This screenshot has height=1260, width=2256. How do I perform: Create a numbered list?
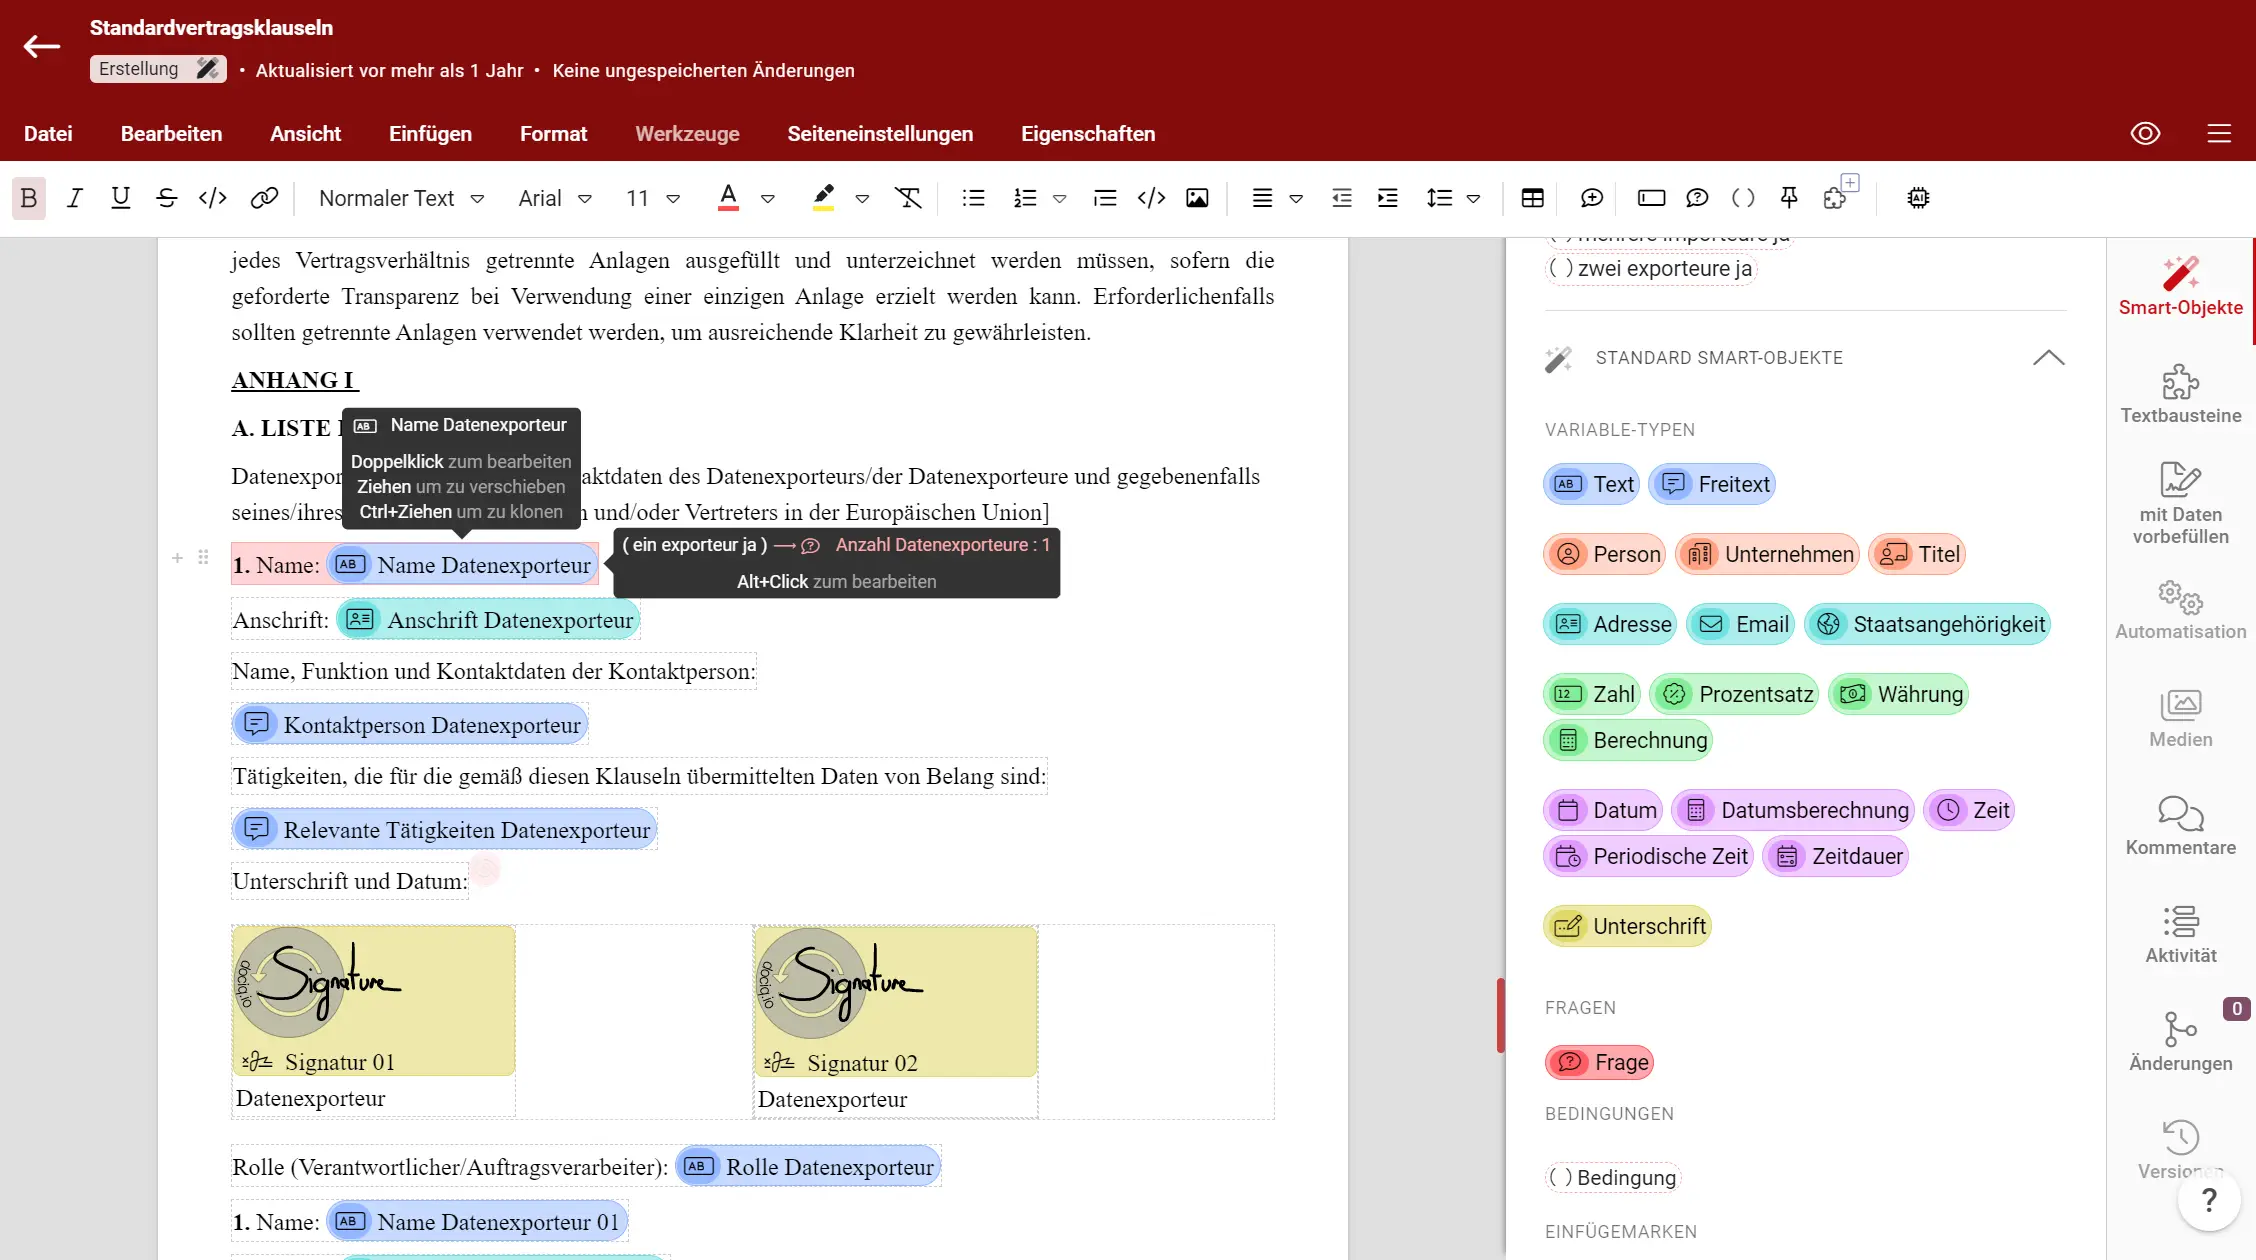tap(1025, 198)
